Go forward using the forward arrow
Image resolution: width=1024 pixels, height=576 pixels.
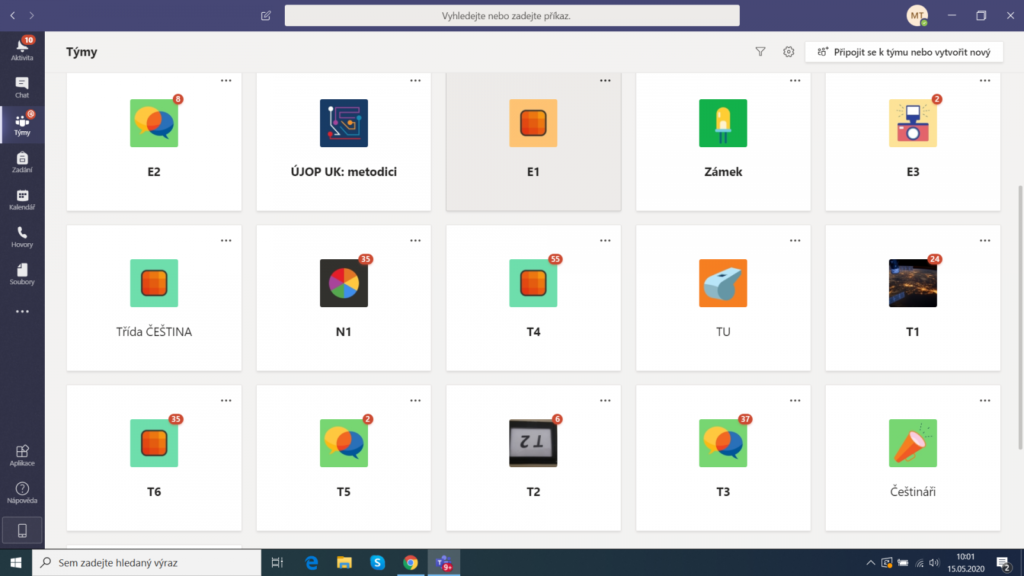coord(31,16)
